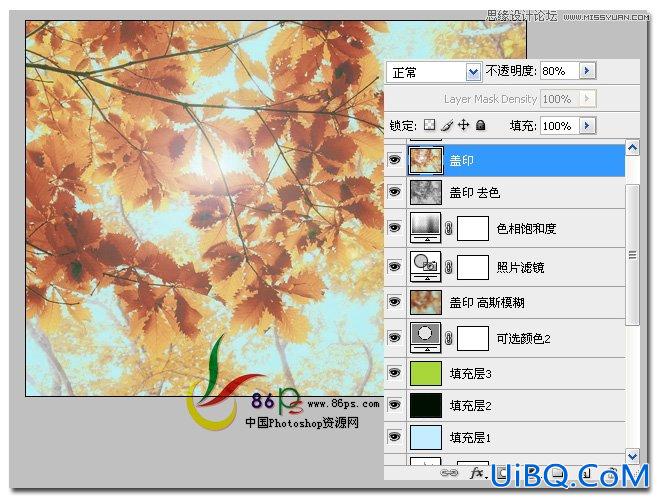This screenshot has height=500, width=660.
Task: Click the green 填充层3 color swatch
Action: pyautogui.click(x=426, y=373)
